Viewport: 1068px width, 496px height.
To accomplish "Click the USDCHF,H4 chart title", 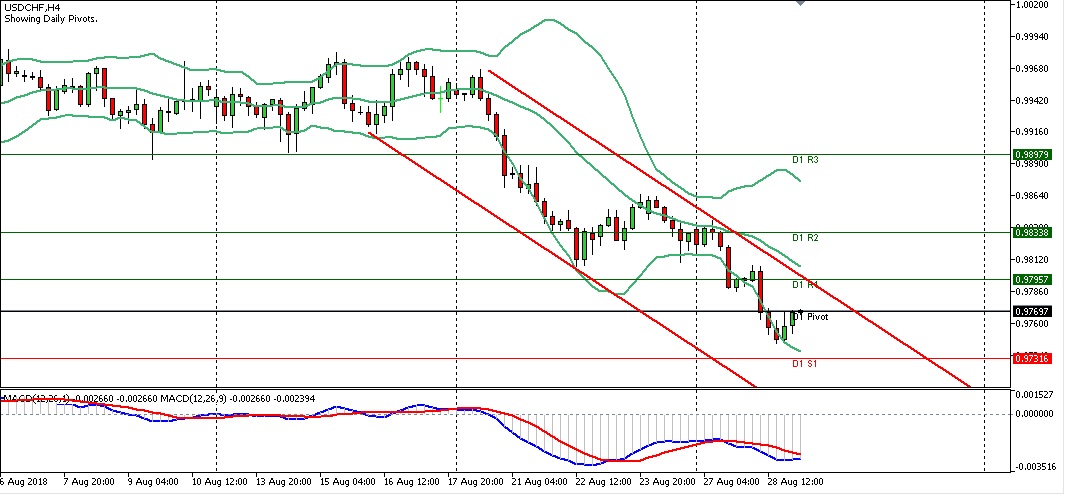I will tap(31, 8).
